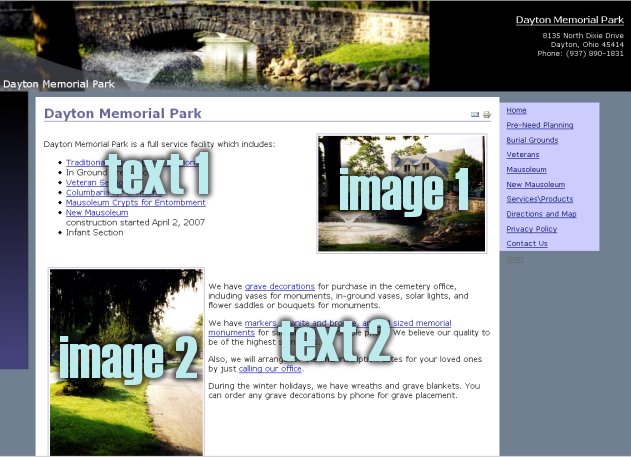Viewport: 631px width, 457px height.
Task: Open the Contact Us page
Action: click(527, 243)
